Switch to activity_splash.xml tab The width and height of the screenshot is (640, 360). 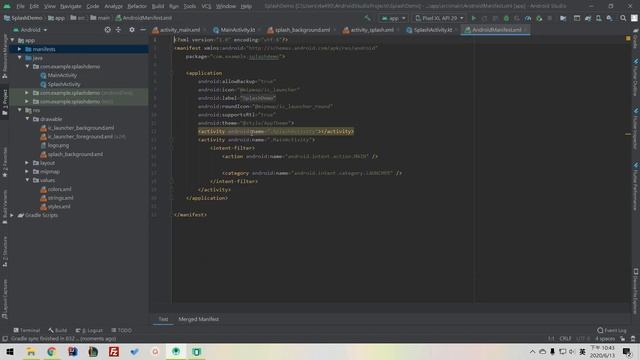click(x=372, y=30)
